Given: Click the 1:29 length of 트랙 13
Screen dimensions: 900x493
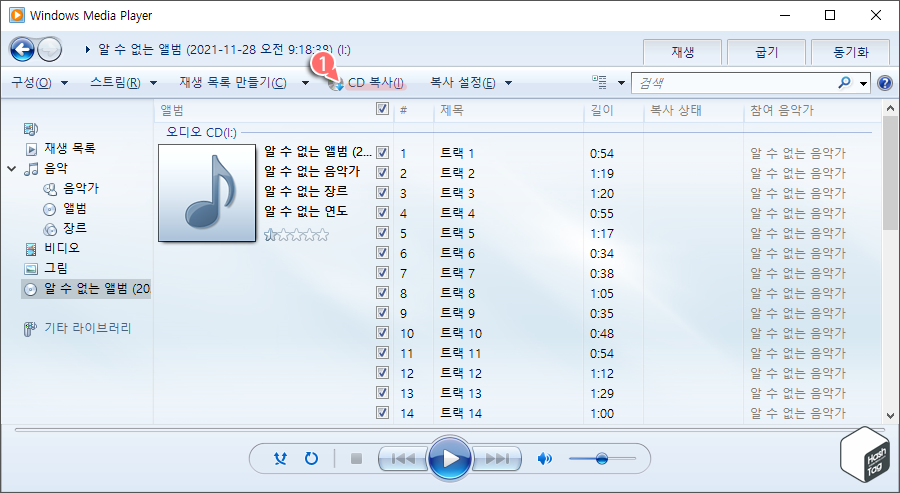Looking at the screenshot, I should [x=602, y=393].
